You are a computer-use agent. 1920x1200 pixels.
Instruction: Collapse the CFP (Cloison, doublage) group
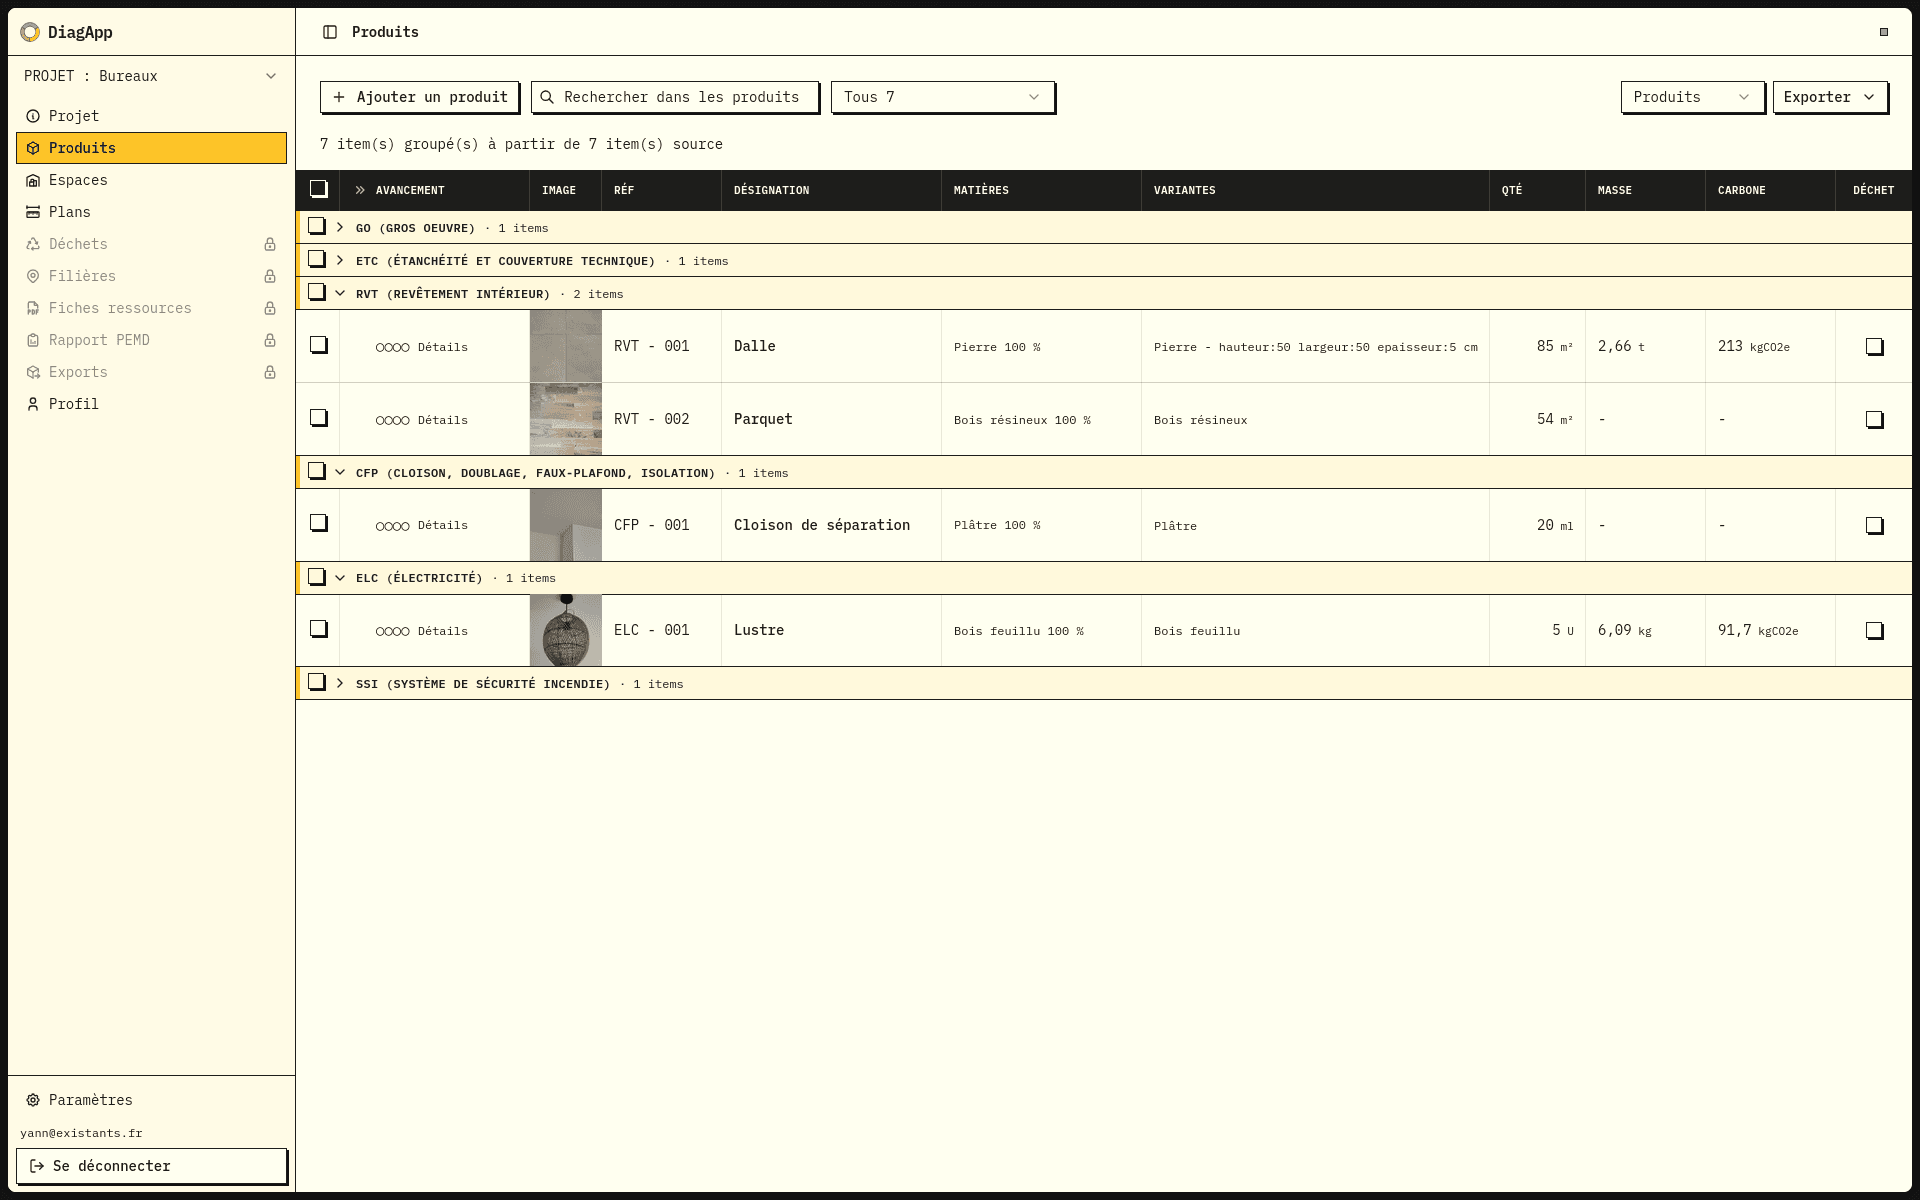[x=340, y=472]
